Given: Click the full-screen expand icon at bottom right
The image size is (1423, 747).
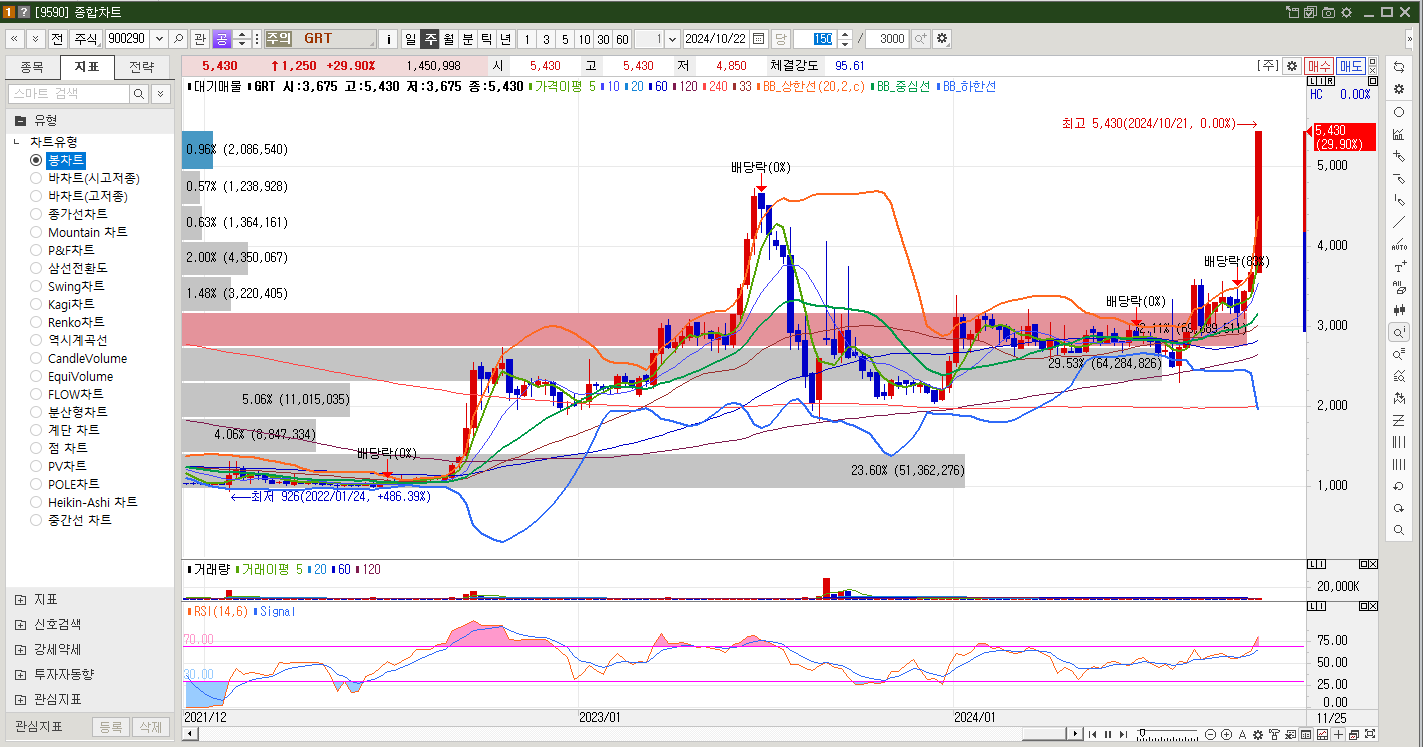Looking at the screenshot, I should pos(1370,734).
